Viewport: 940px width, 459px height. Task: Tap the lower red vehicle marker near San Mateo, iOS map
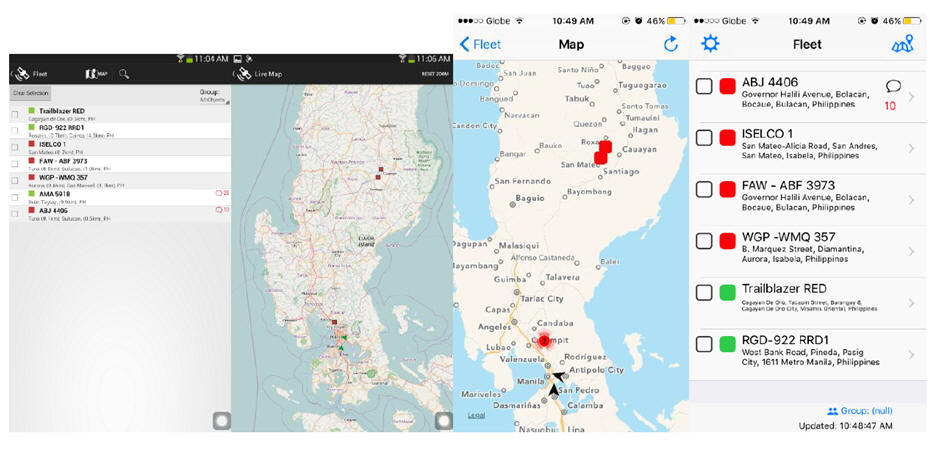point(600,158)
